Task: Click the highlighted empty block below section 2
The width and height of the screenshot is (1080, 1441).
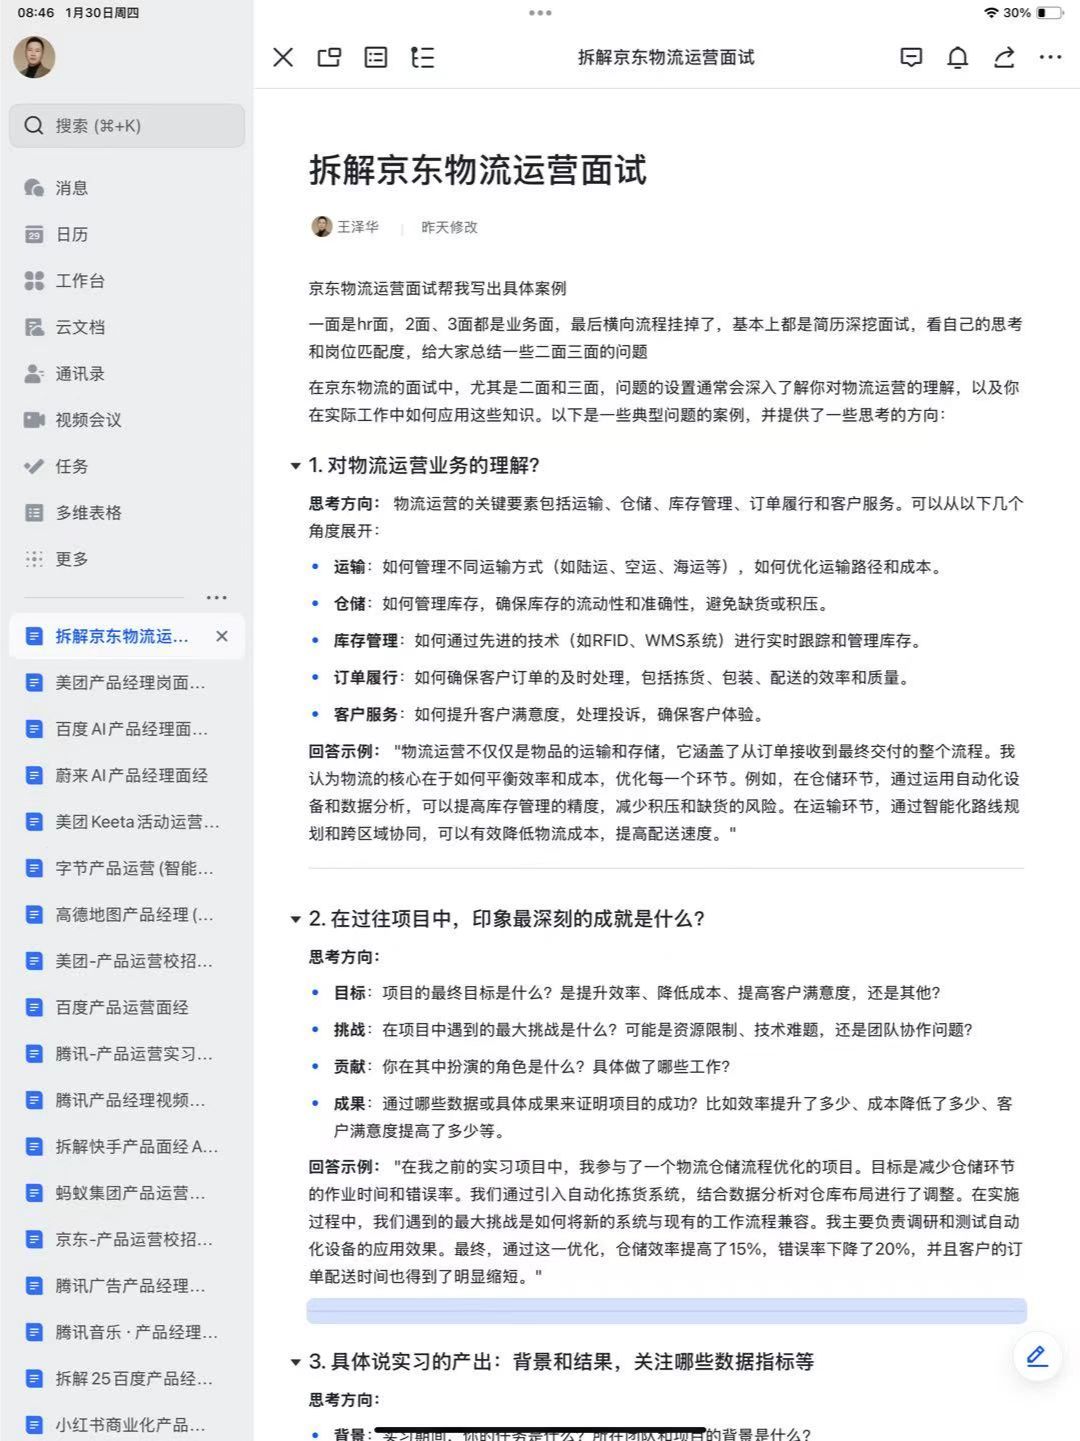Action: point(666,1311)
